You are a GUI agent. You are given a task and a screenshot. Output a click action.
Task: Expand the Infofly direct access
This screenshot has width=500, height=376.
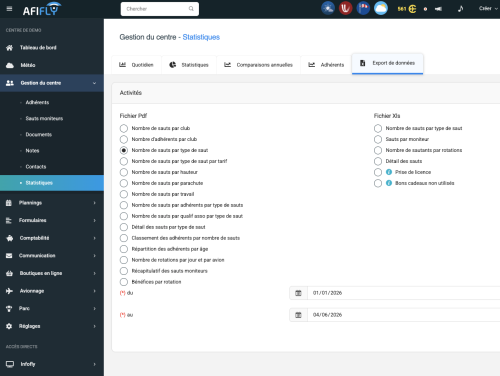52,364
